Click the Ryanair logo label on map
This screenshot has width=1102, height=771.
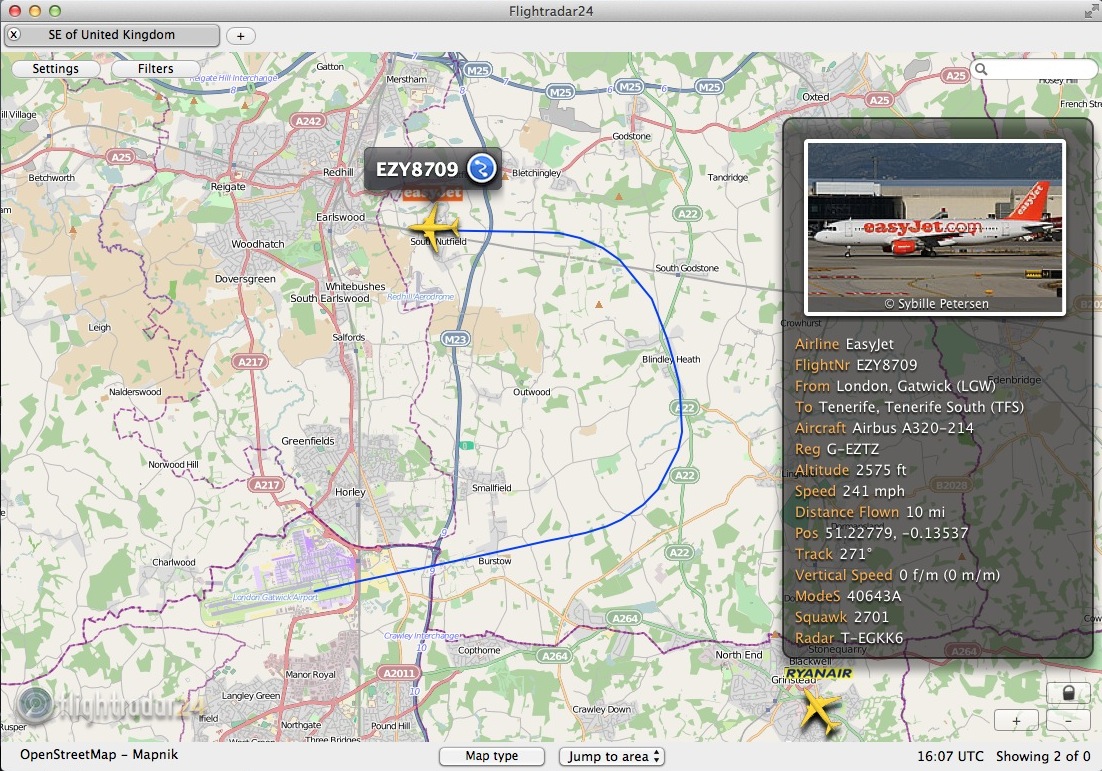click(819, 673)
